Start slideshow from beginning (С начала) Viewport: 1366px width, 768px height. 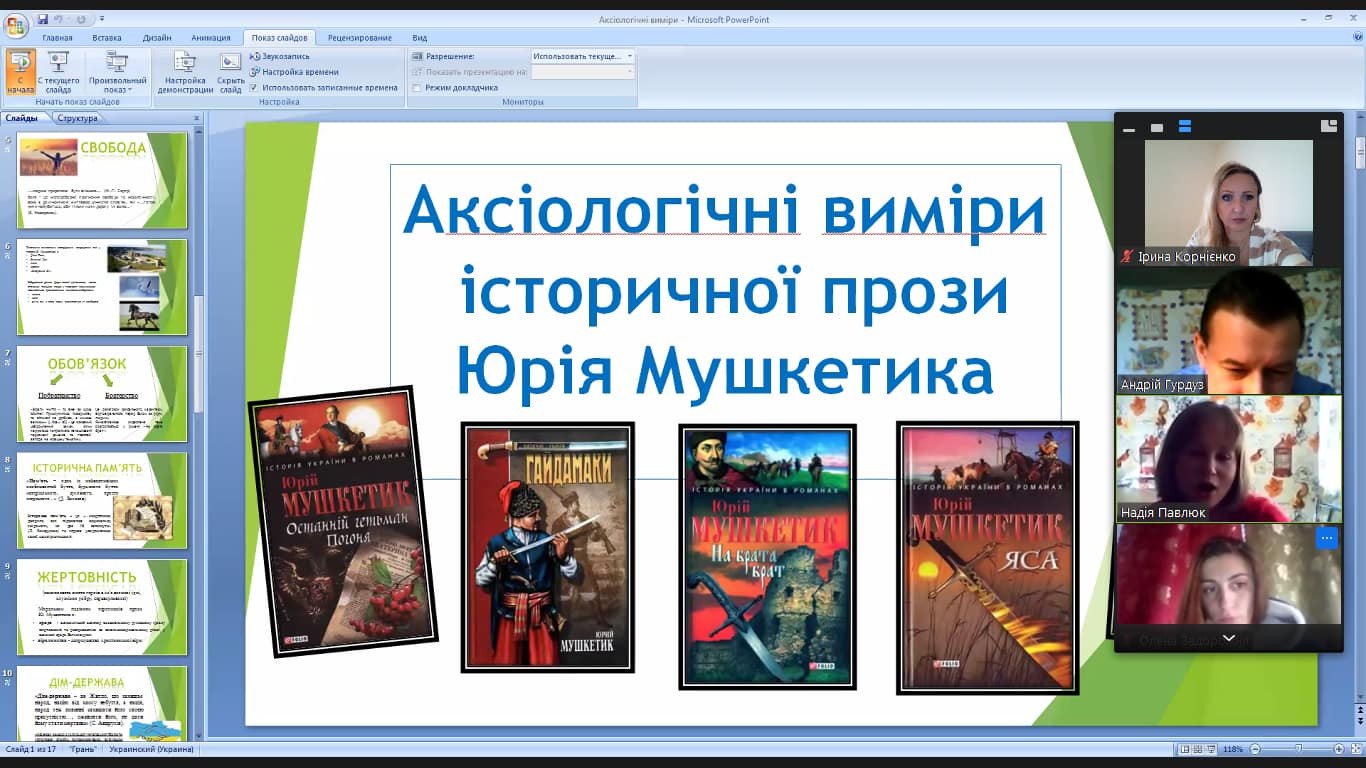point(20,72)
